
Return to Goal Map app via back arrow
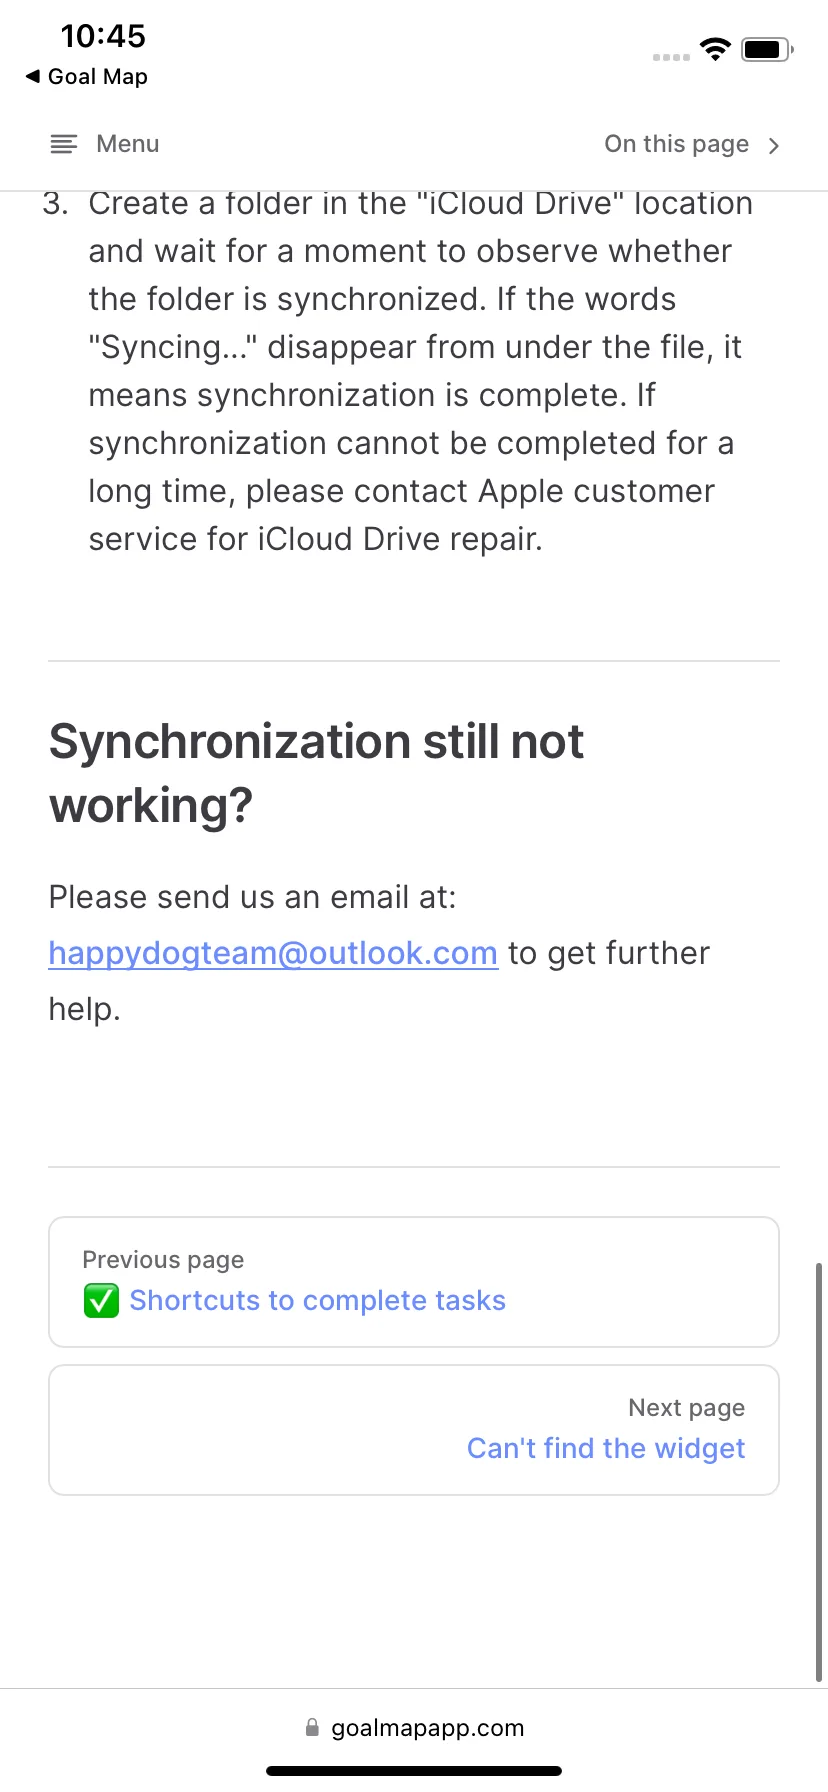33,76
